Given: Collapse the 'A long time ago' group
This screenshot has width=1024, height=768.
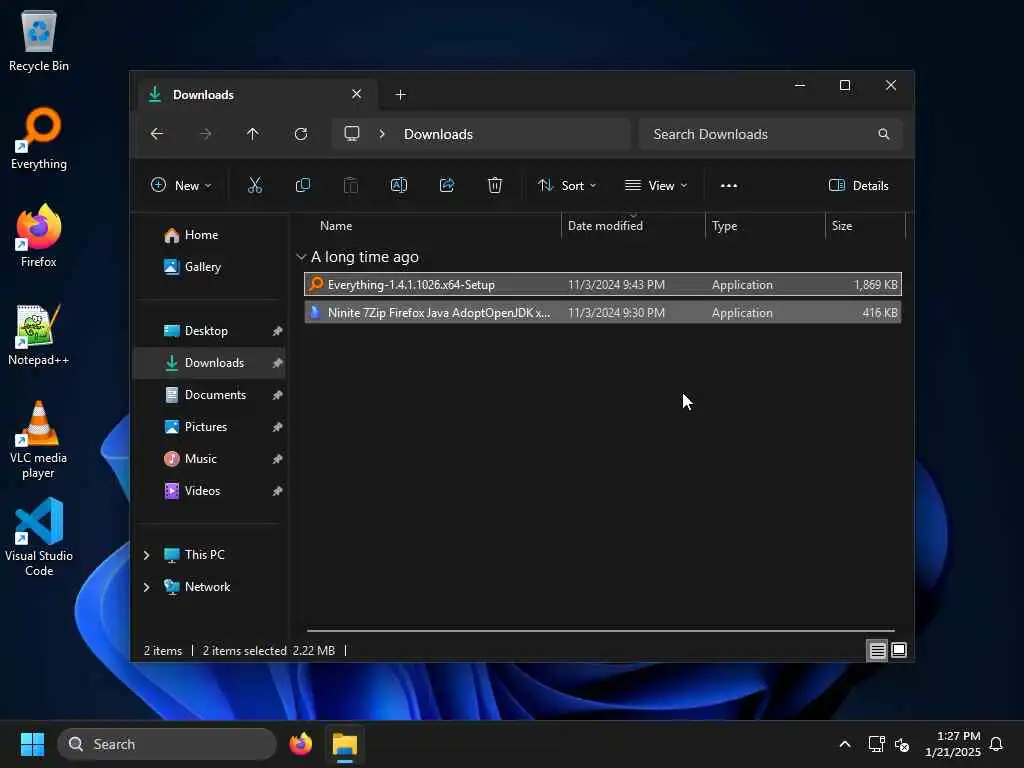Looking at the screenshot, I should [x=301, y=257].
